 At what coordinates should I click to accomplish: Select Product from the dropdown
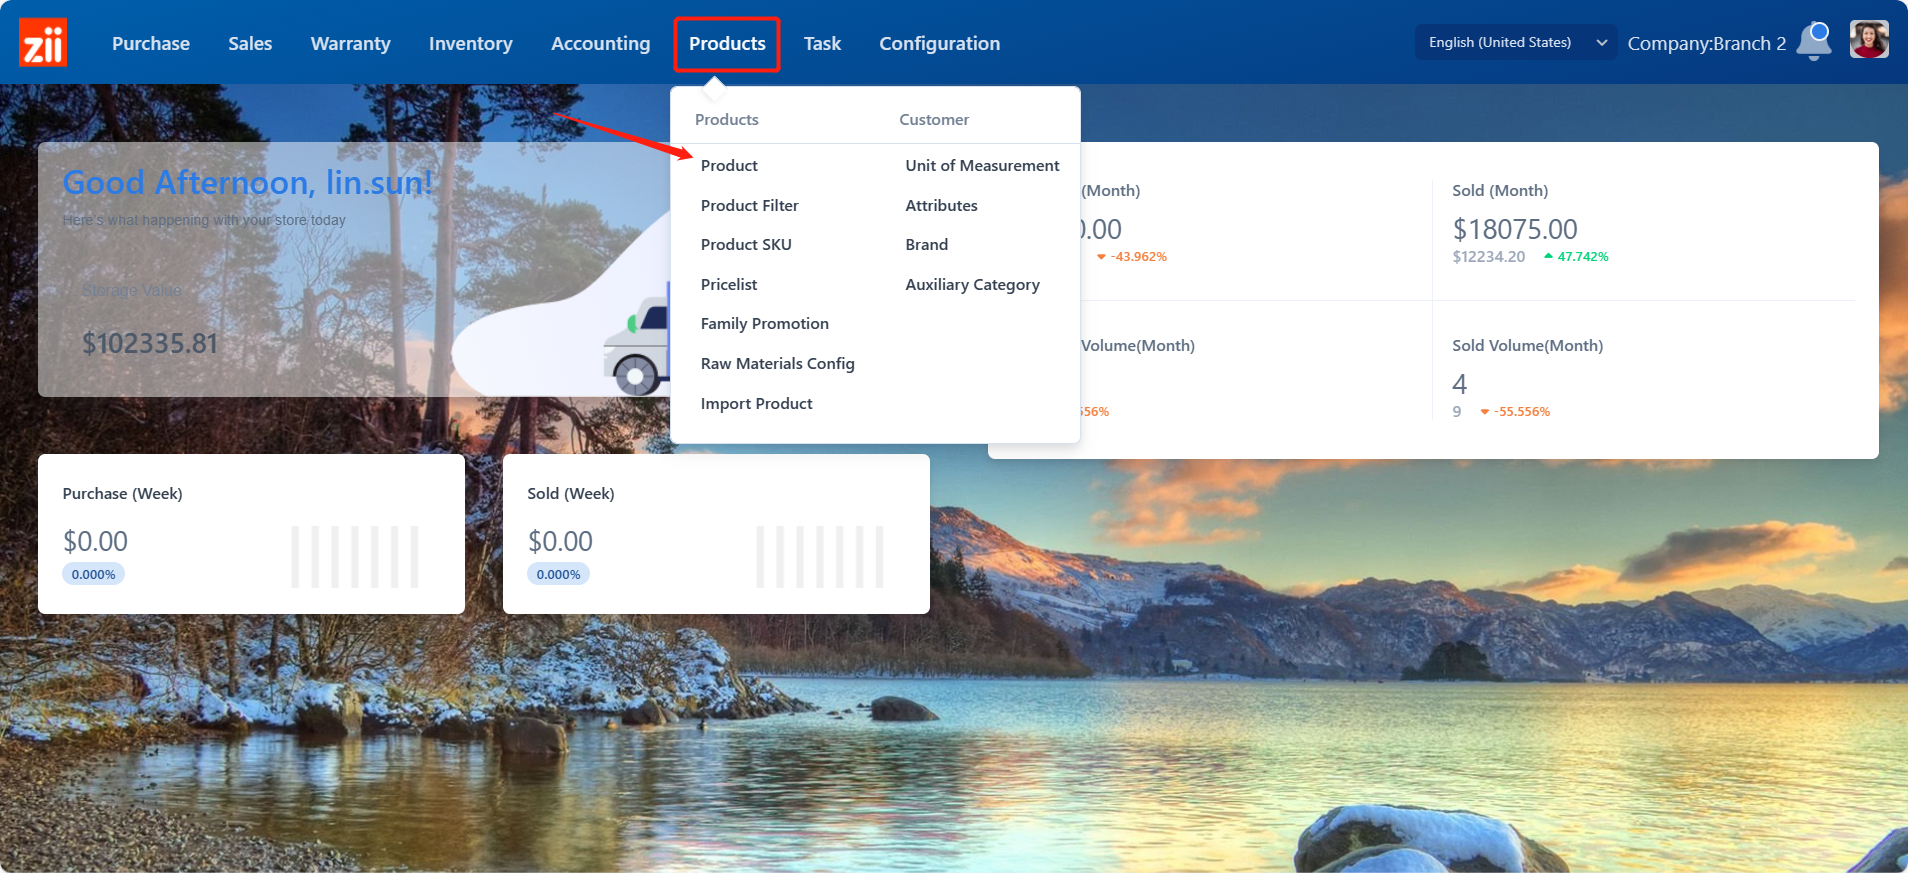tap(729, 166)
